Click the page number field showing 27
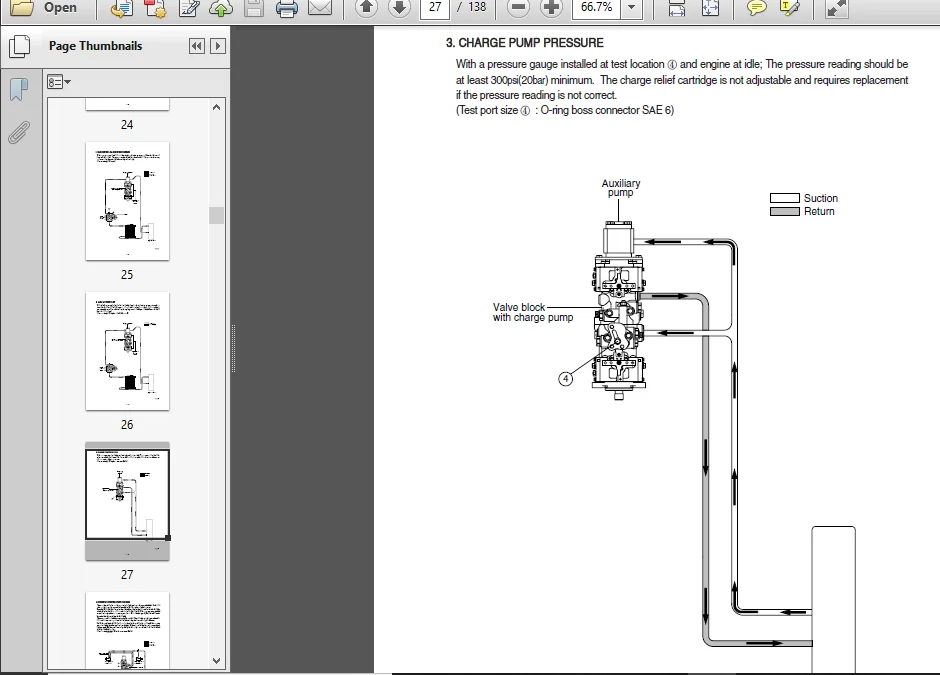This screenshot has height=675, width=940. [435, 8]
